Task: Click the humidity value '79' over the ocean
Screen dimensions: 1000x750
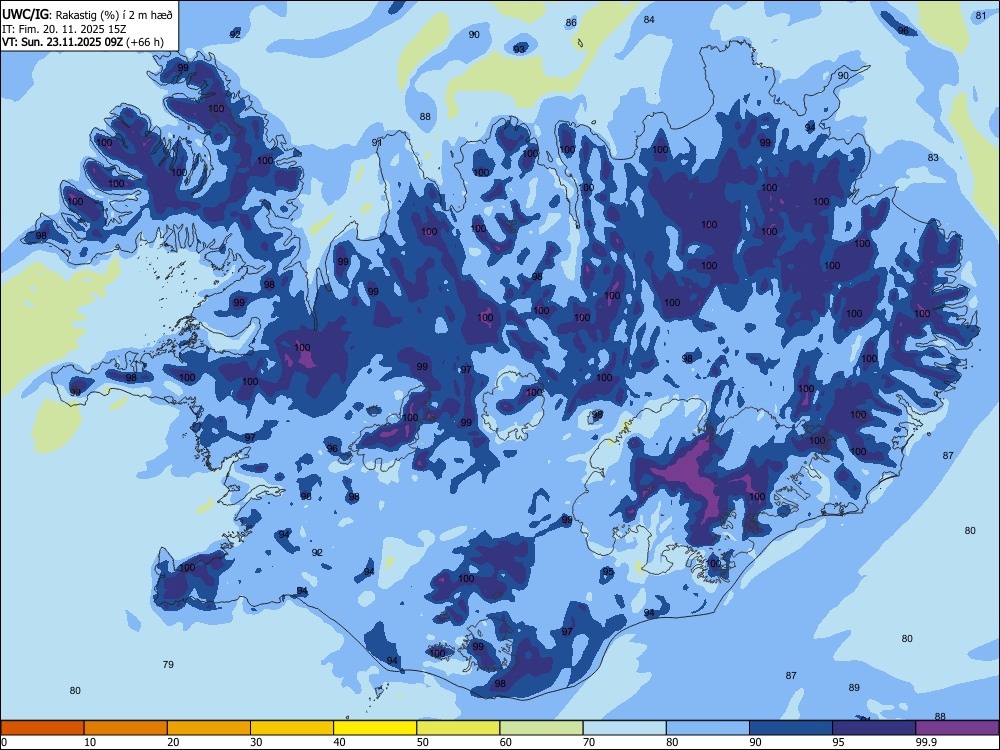Action: point(168,665)
